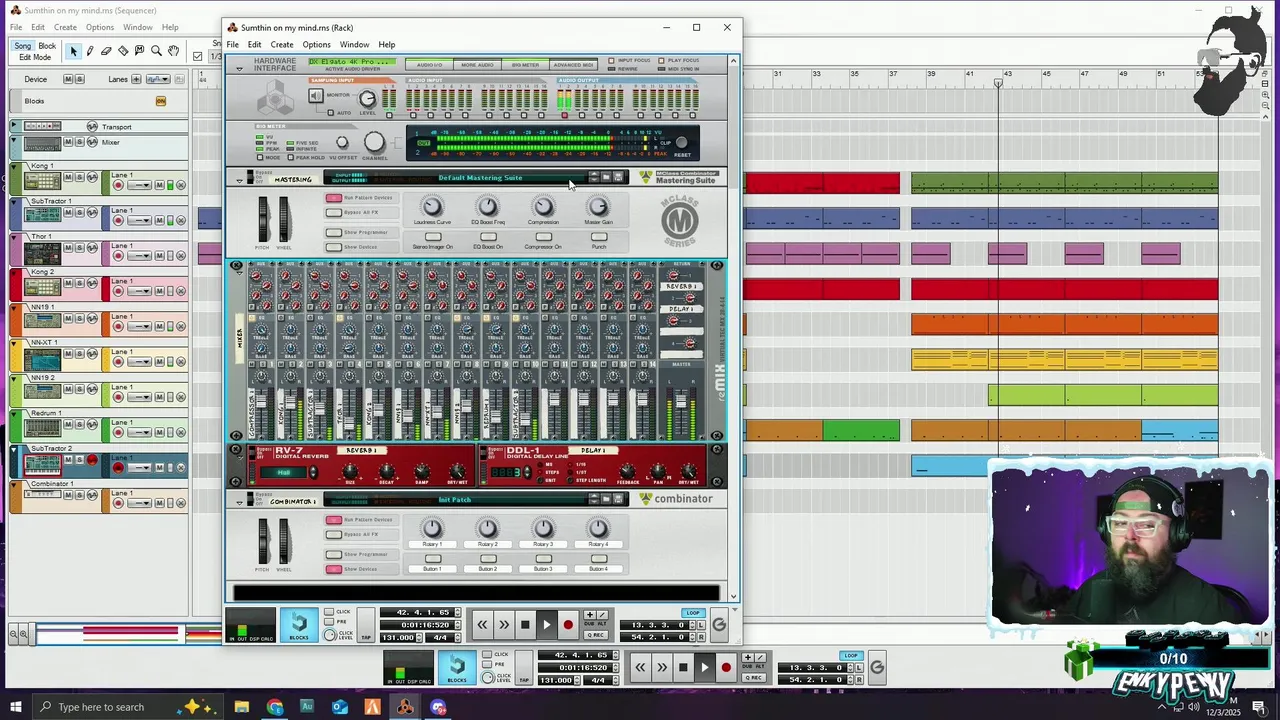Open the Create menu in Rack window
1280x720 pixels.
coord(282,44)
